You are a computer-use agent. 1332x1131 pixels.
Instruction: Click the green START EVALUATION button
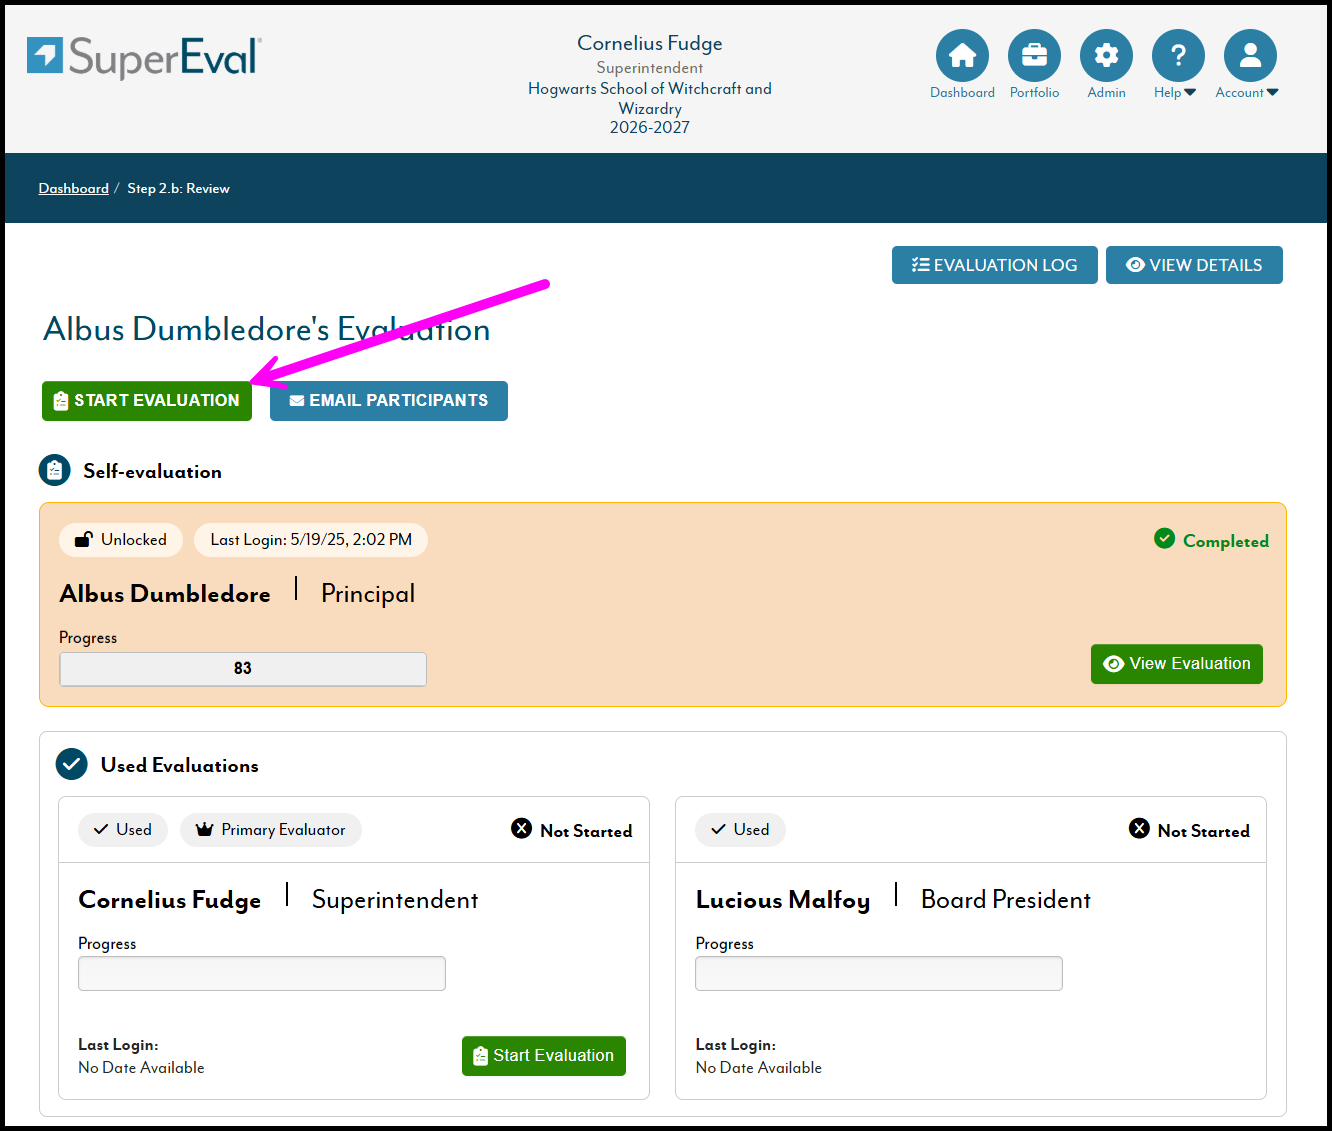click(x=147, y=401)
